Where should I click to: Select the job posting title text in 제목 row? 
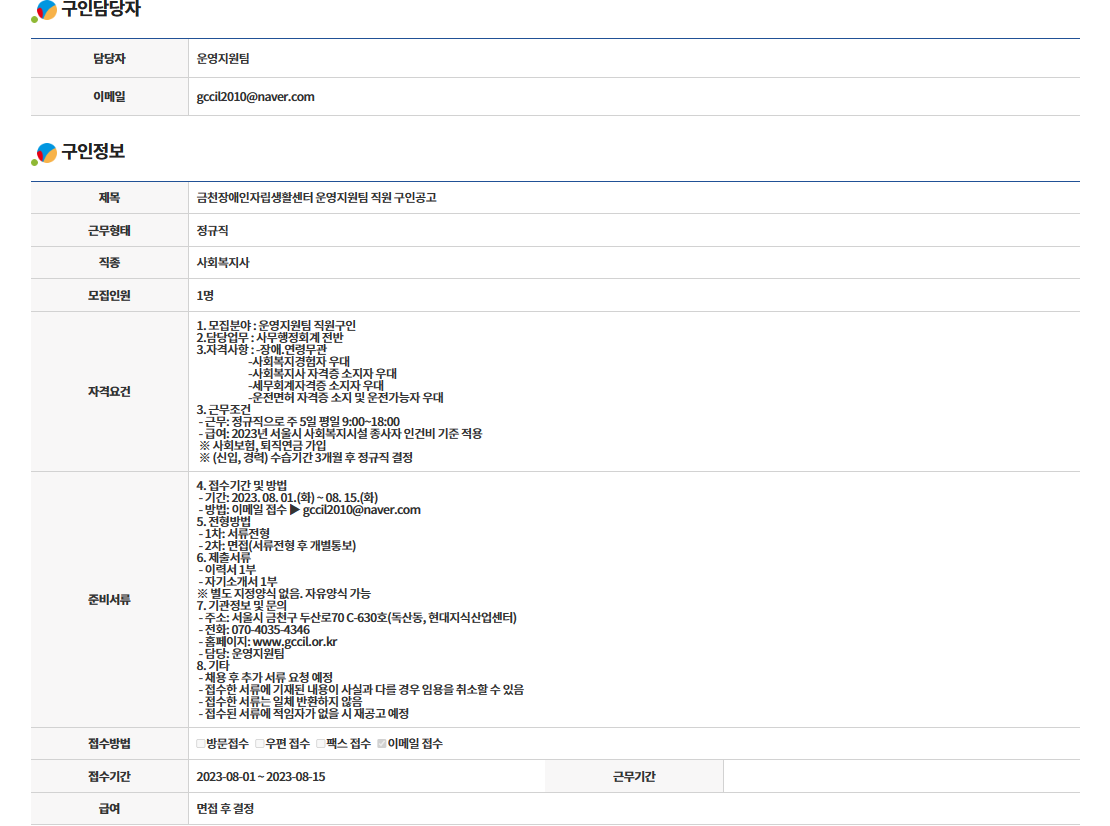pos(316,198)
